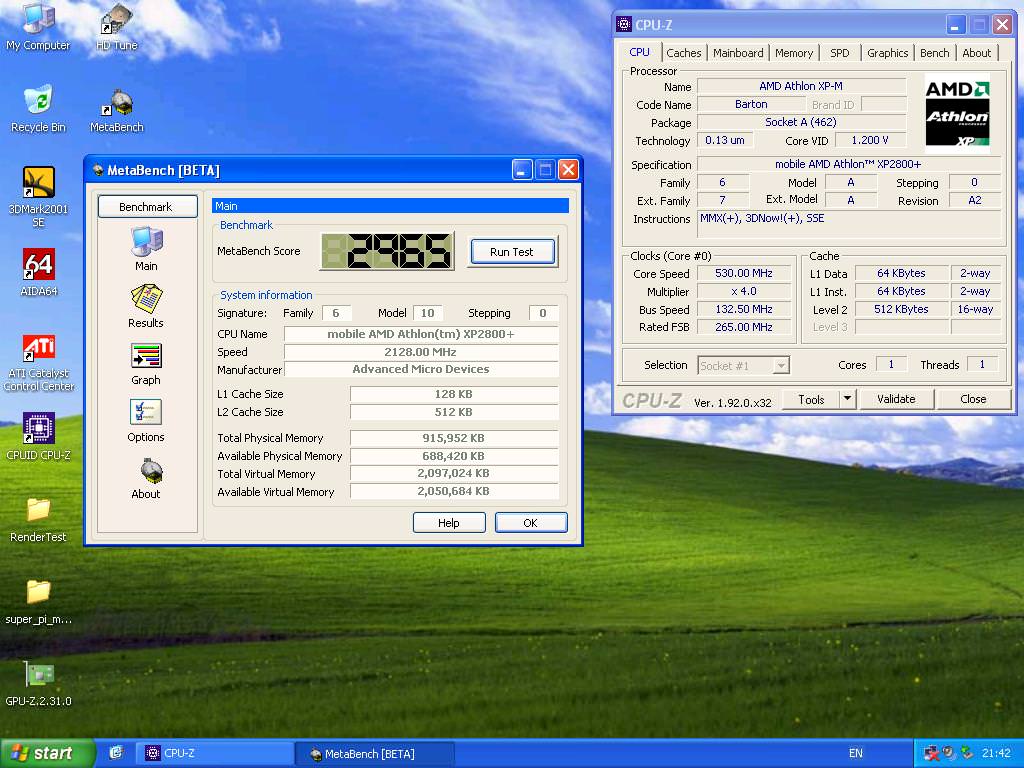This screenshot has width=1024, height=768.
Task: Switch to the SPD tab in CPU-Z
Action: [840, 53]
